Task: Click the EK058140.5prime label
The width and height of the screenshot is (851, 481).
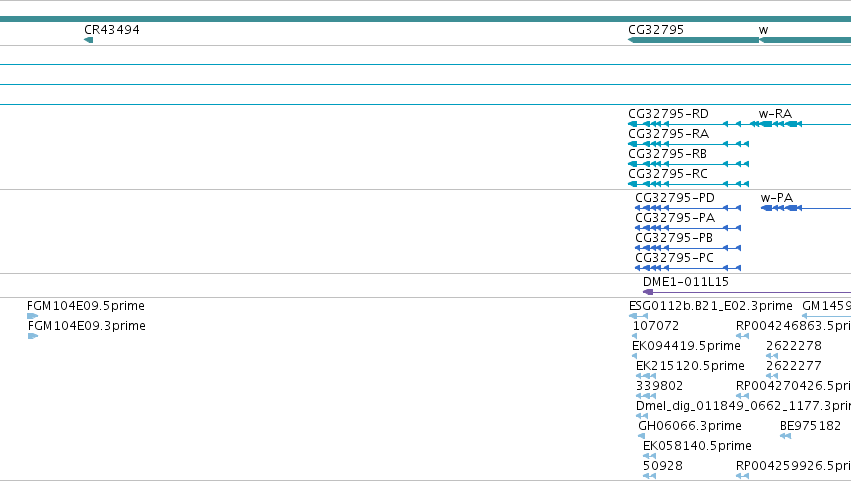Action: click(x=697, y=447)
